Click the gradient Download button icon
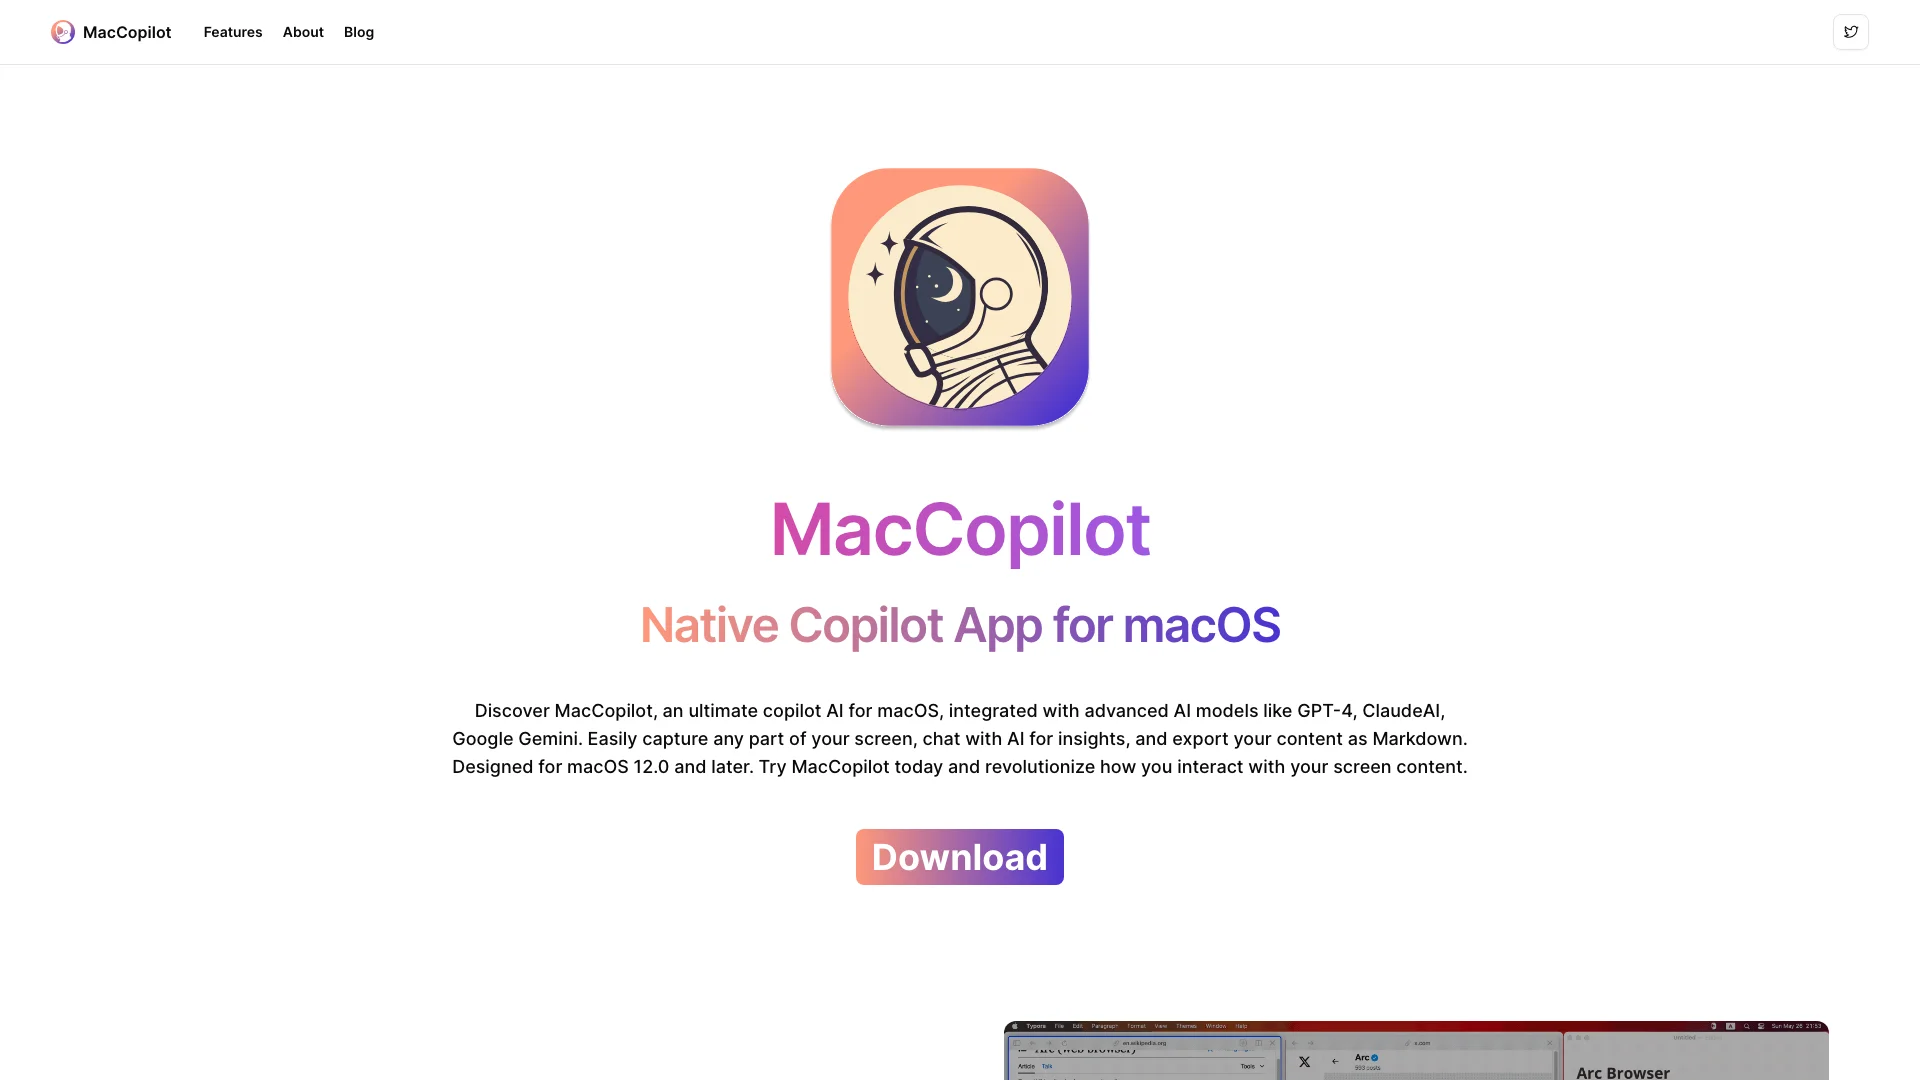This screenshot has width=1920, height=1080. click(960, 857)
